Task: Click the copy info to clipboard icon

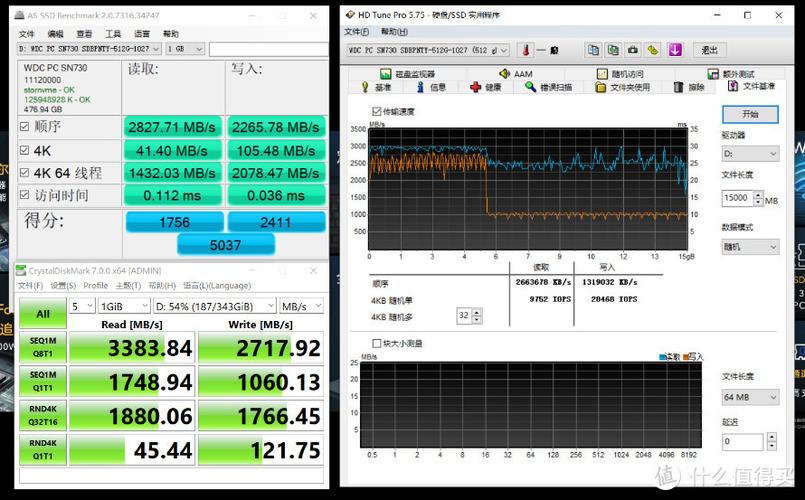Action: coord(593,50)
